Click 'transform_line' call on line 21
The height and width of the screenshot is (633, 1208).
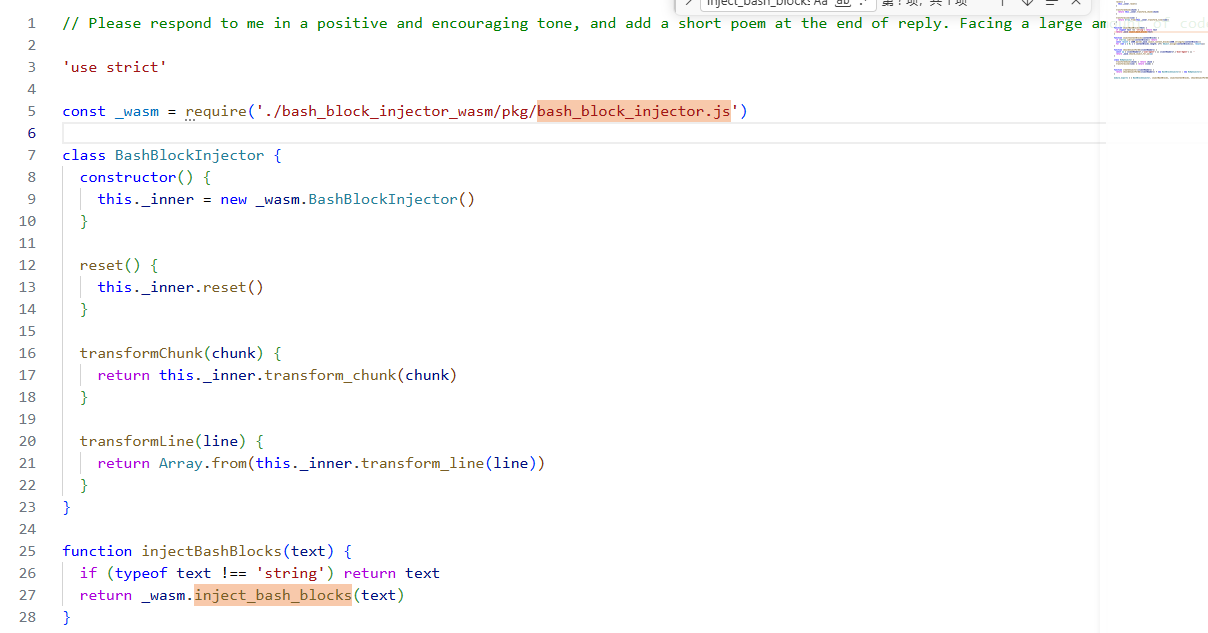pos(423,463)
